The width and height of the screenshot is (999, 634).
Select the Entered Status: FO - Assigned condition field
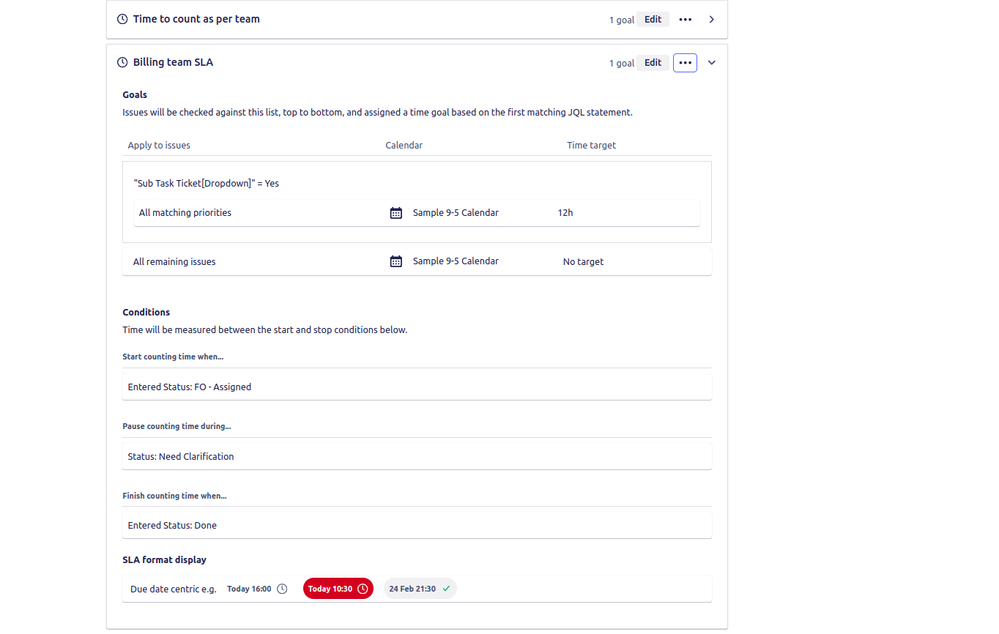(x=417, y=386)
